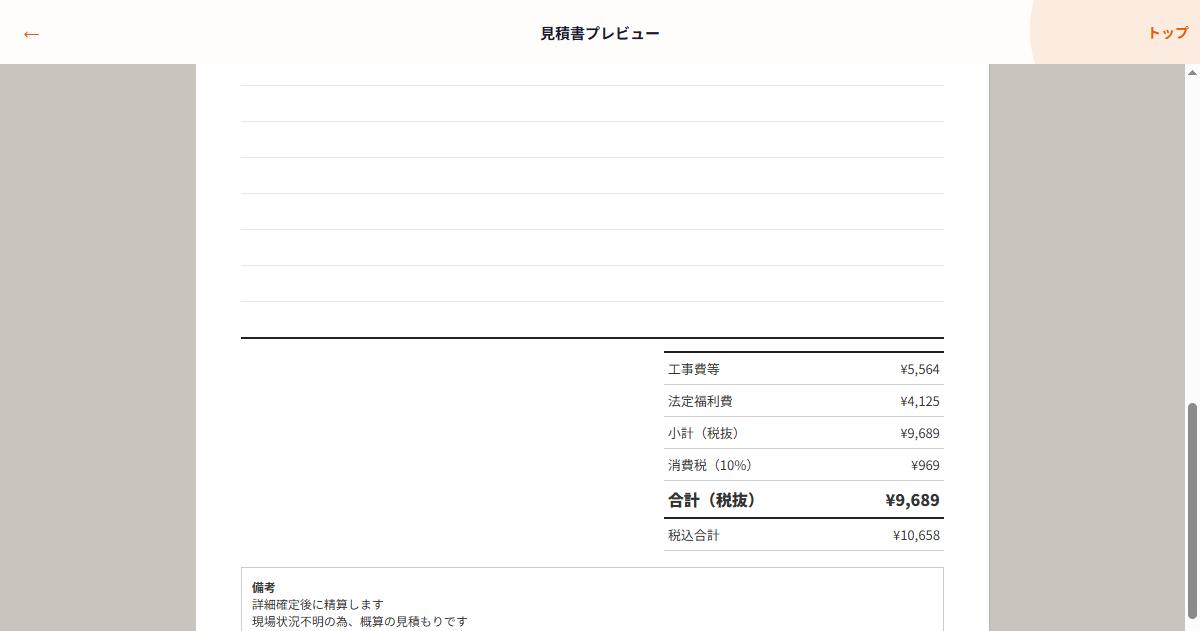Click the 詳細確定後に精算します note line

click(318, 605)
